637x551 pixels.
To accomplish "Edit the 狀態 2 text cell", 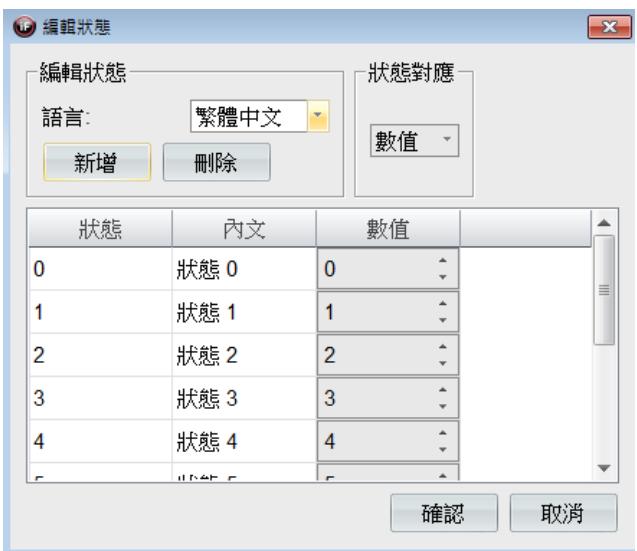I will coord(244,355).
